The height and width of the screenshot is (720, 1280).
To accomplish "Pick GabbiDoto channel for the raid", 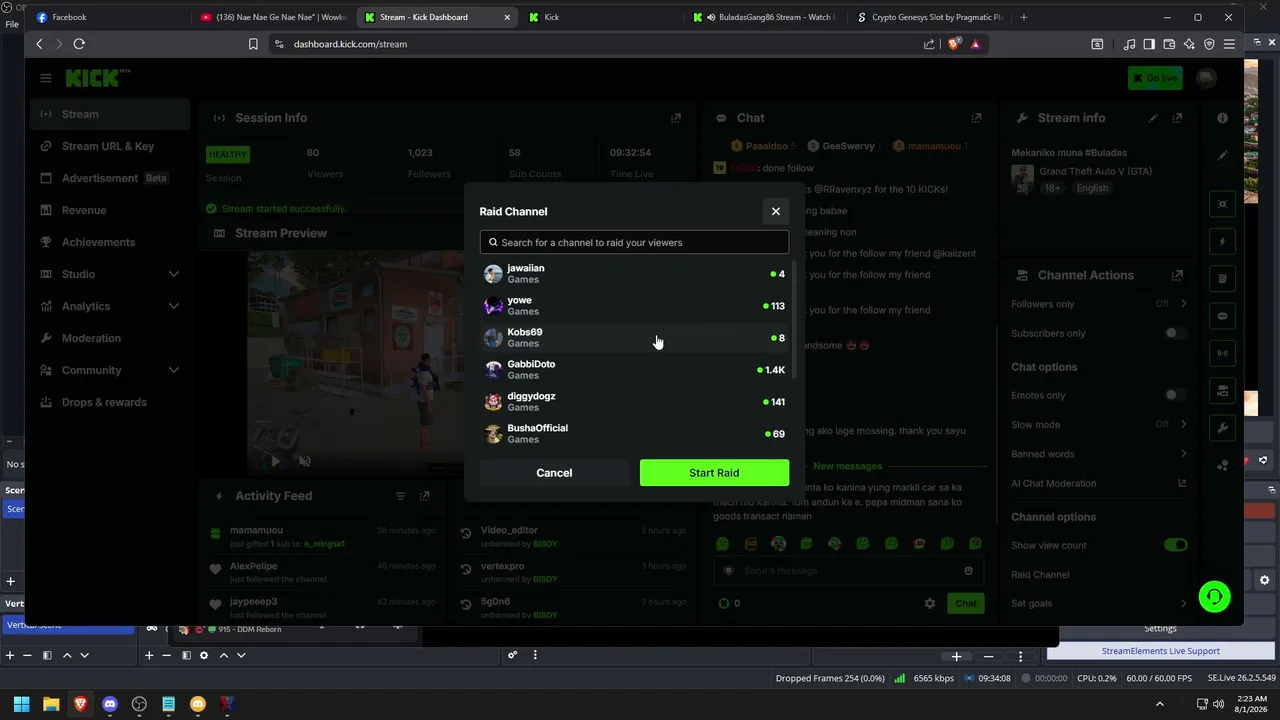I will (x=634, y=370).
